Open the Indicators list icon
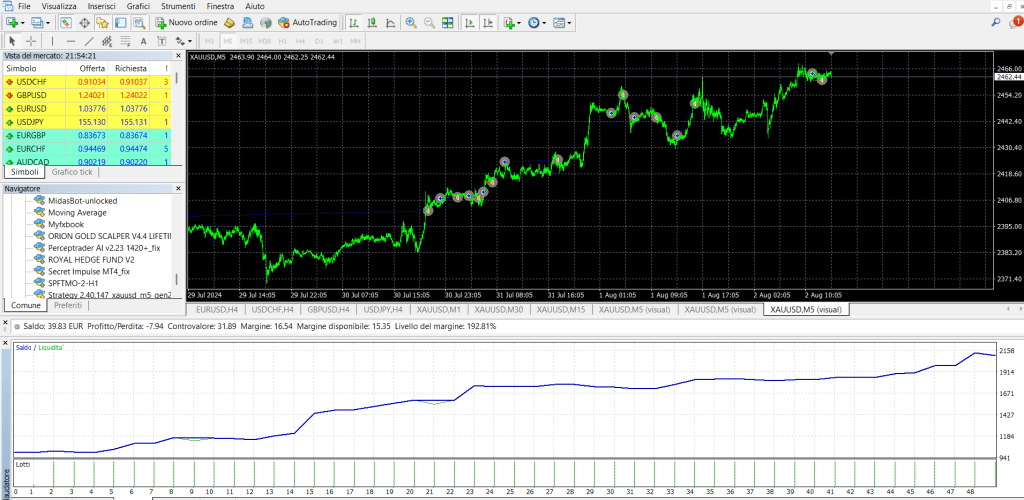The height and width of the screenshot is (500, 1024). (x=509, y=23)
